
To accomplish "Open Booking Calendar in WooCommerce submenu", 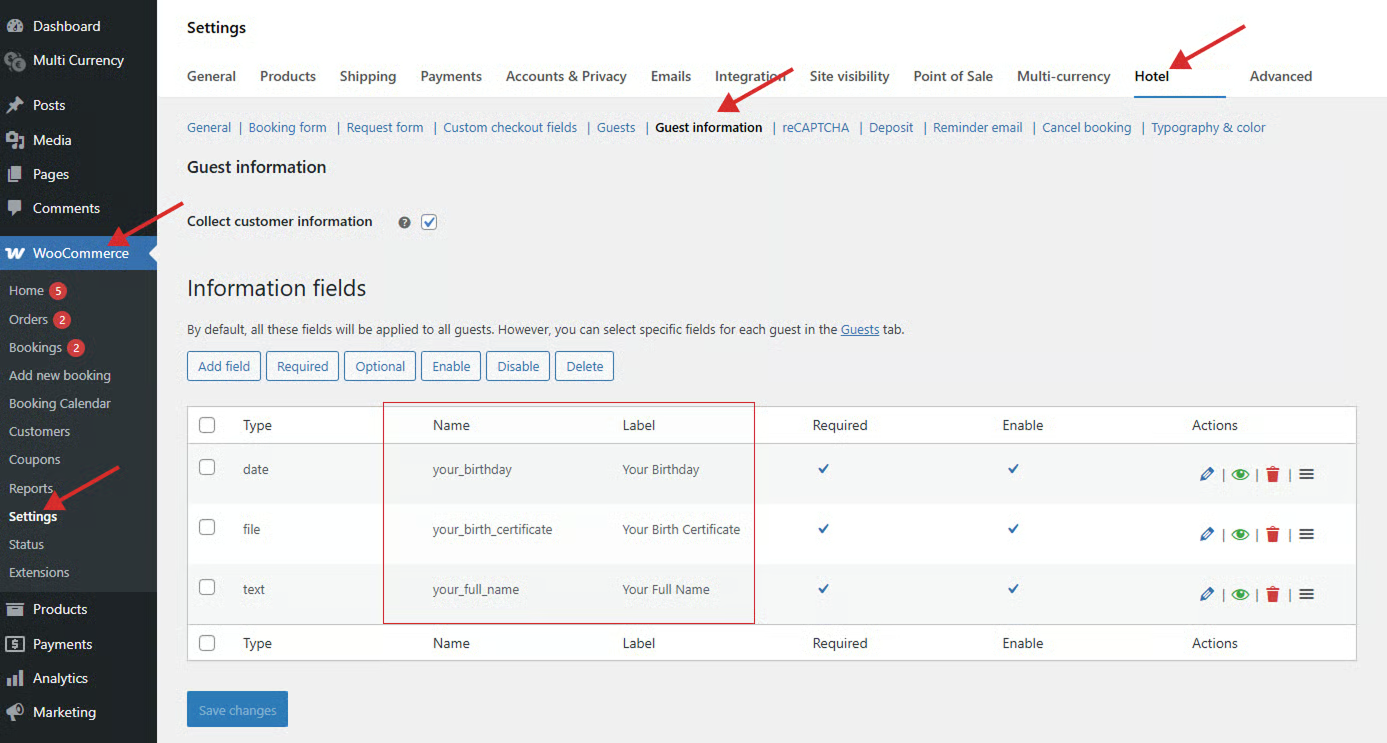I will point(60,404).
